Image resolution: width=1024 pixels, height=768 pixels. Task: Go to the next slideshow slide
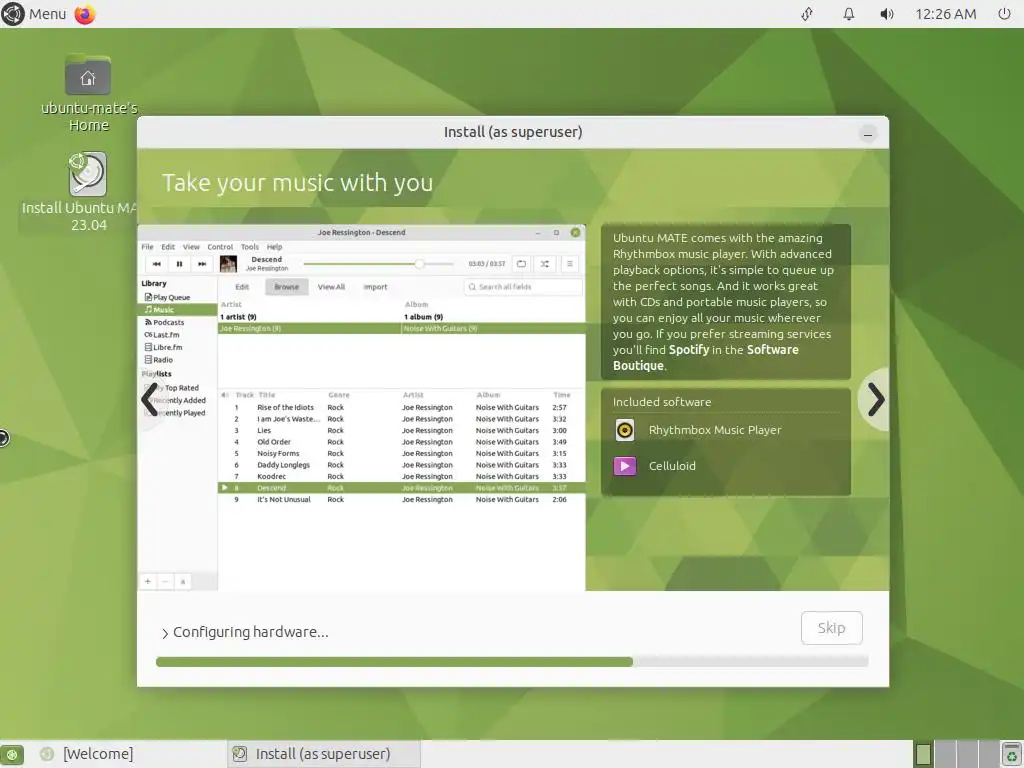click(x=875, y=400)
